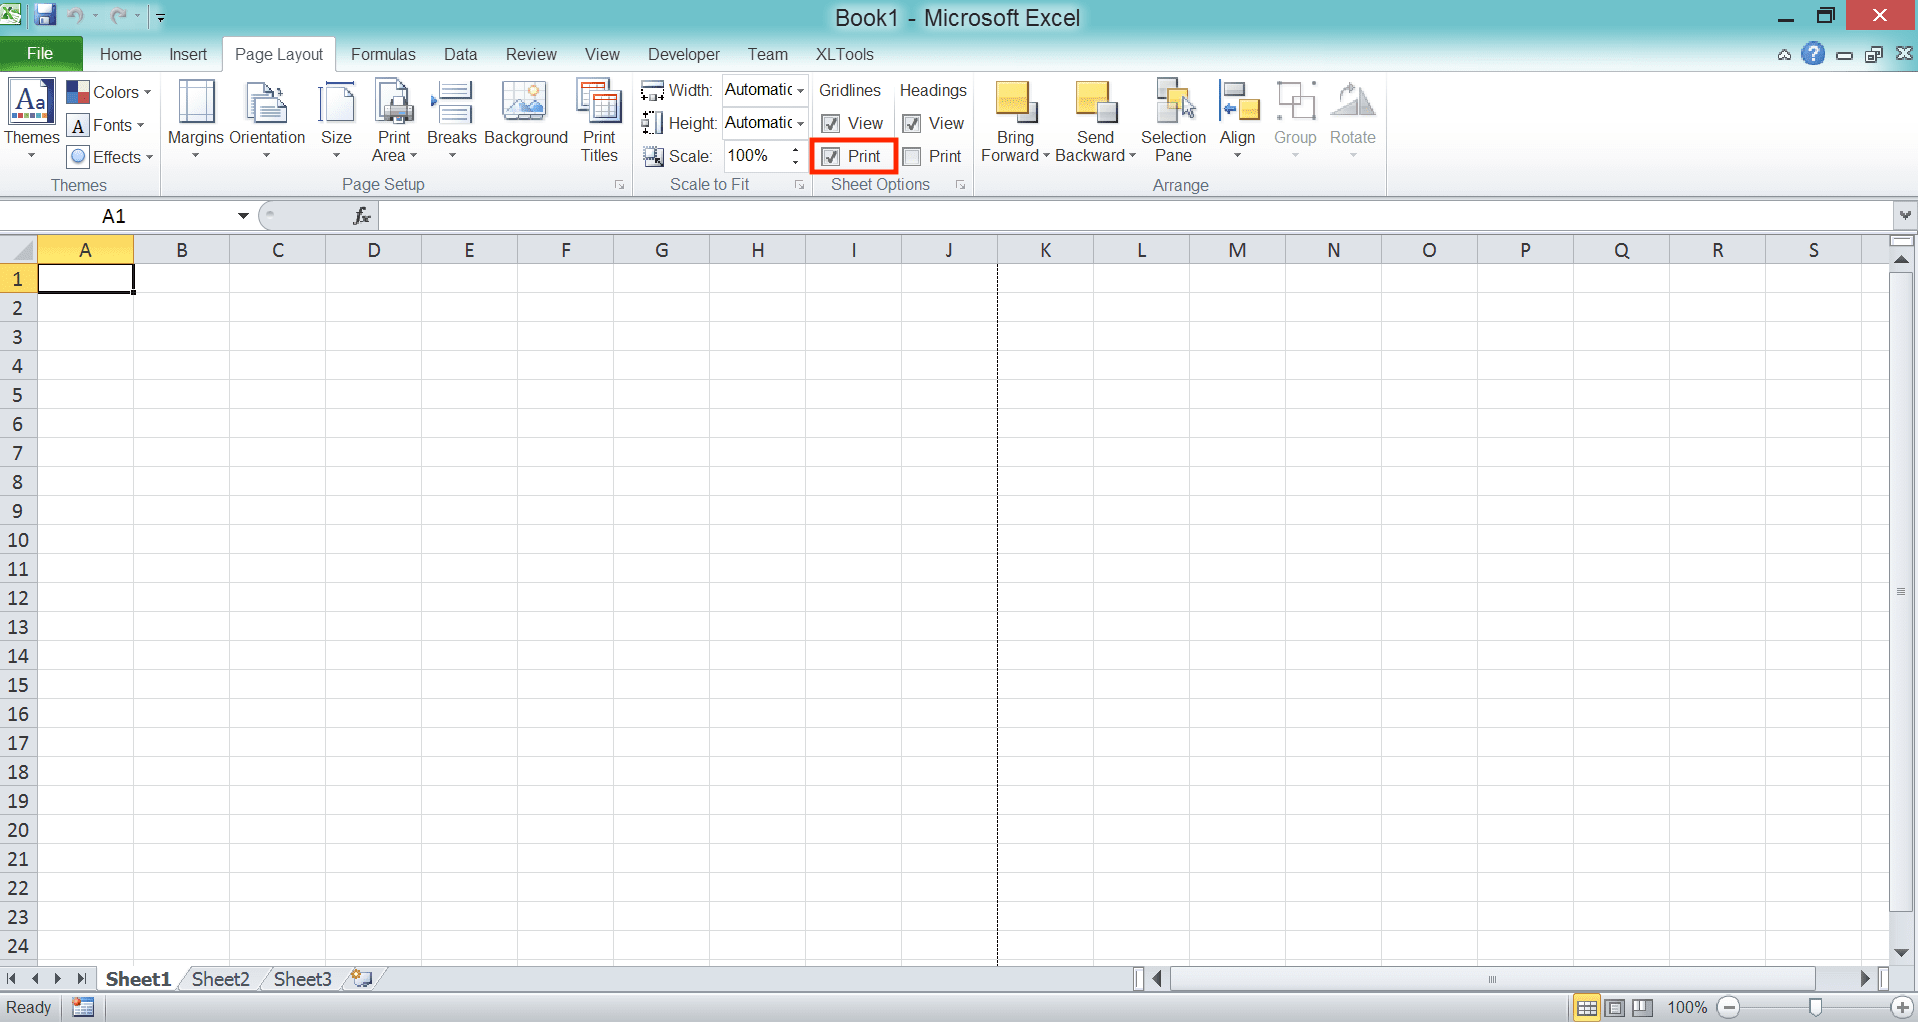The height and width of the screenshot is (1022, 1918).
Task: Click the Scale 100% input field
Action: click(756, 156)
